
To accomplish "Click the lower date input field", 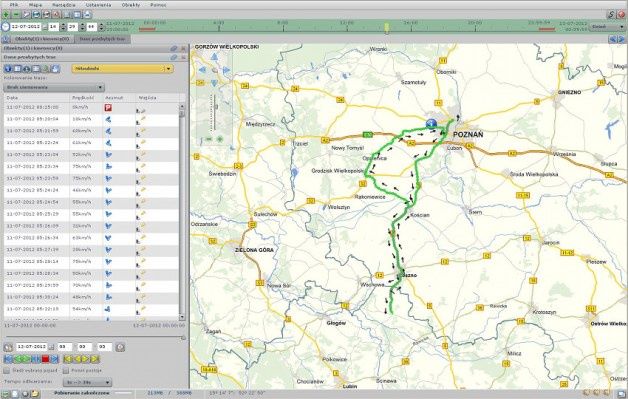I will point(31,347).
